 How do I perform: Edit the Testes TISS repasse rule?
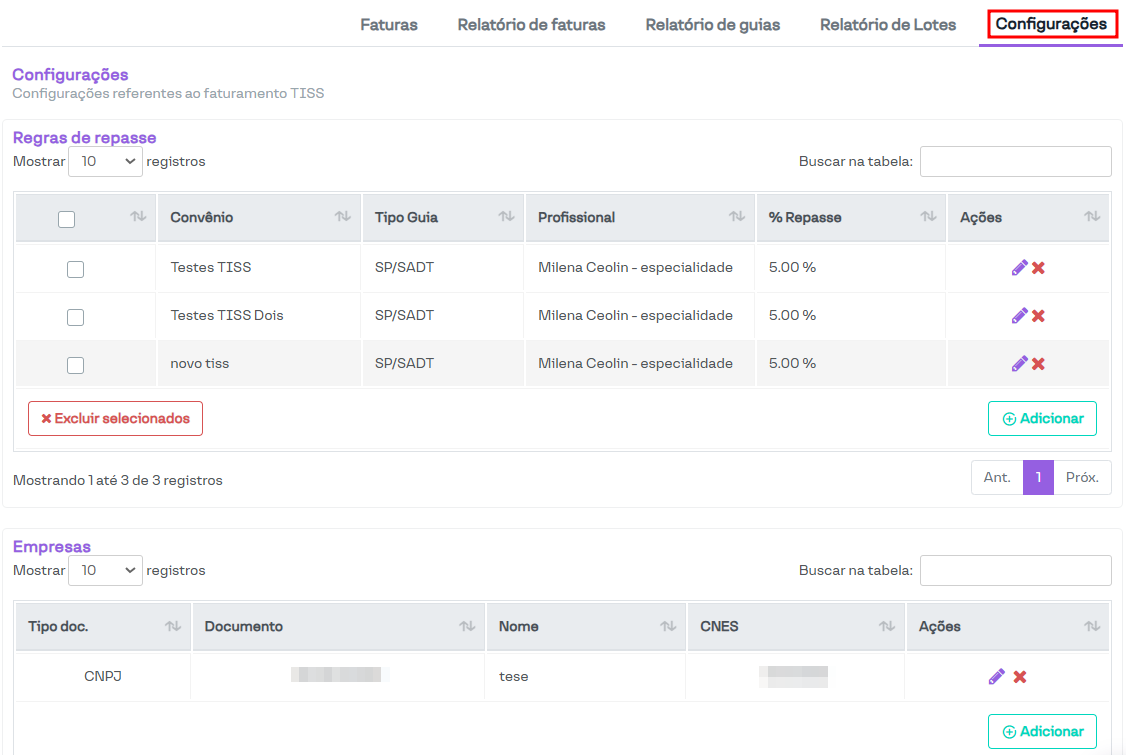click(x=1019, y=268)
